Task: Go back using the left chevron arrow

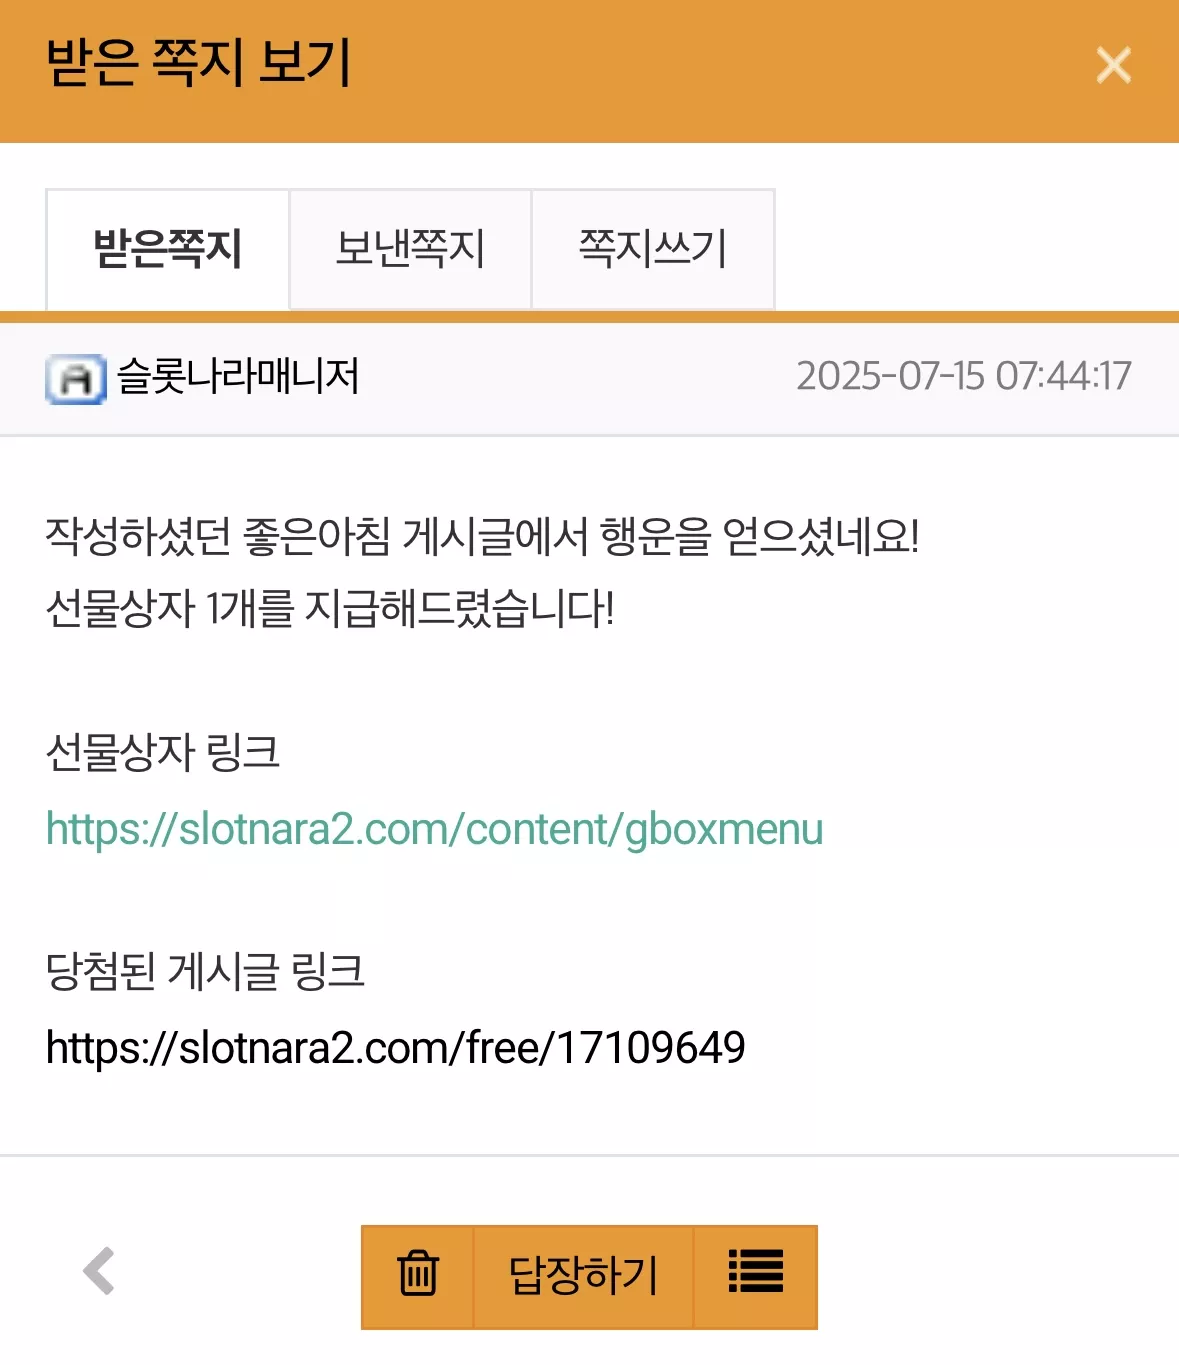Action: point(99,1272)
